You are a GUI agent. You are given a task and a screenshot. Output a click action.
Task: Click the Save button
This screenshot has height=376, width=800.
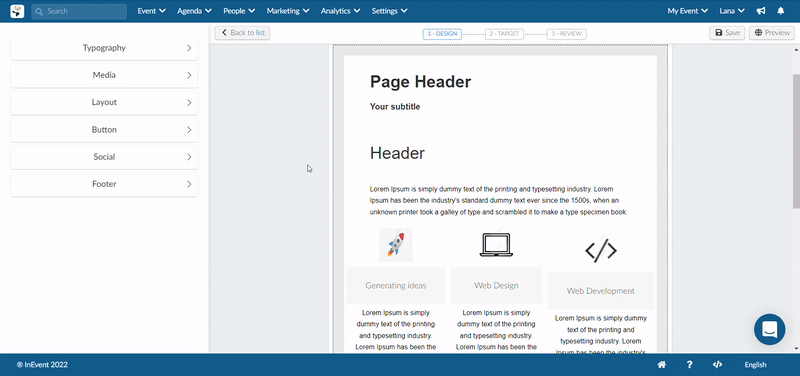[727, 33]
